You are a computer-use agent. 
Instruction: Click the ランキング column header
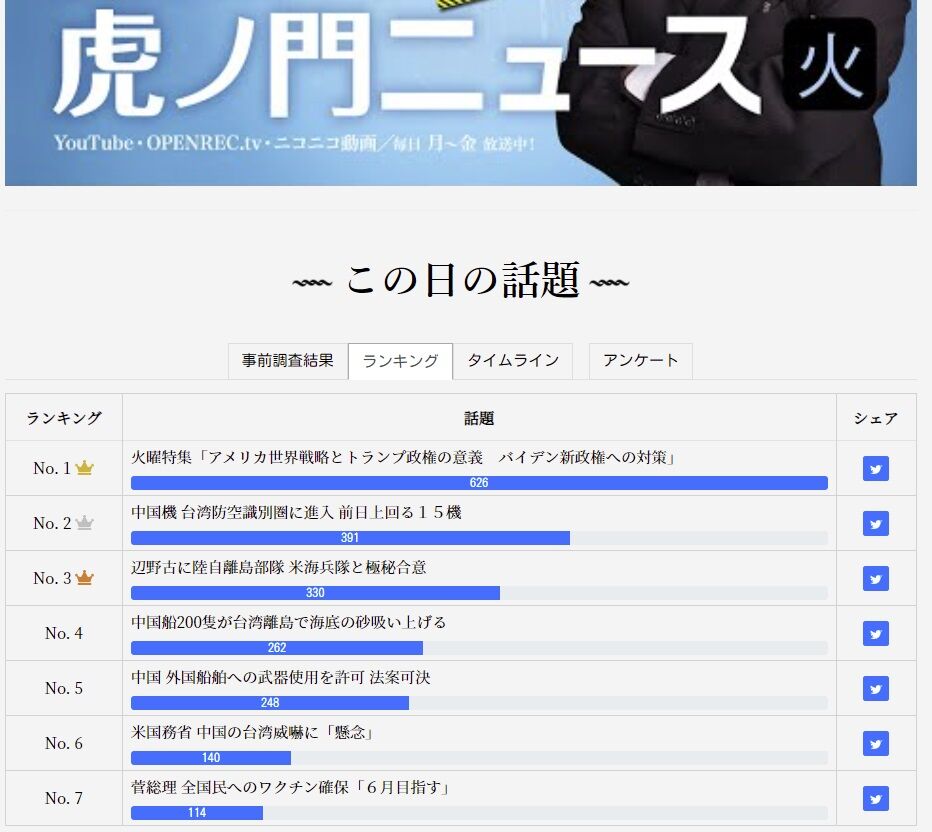coord(64,418)
